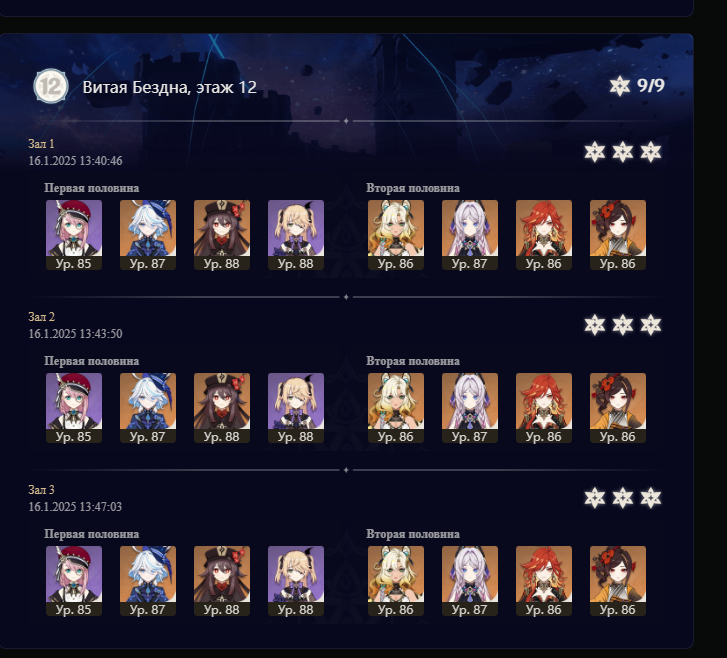
Task: Select the blonde cat-eared character in Зал 1 second half
Action: 395,235
